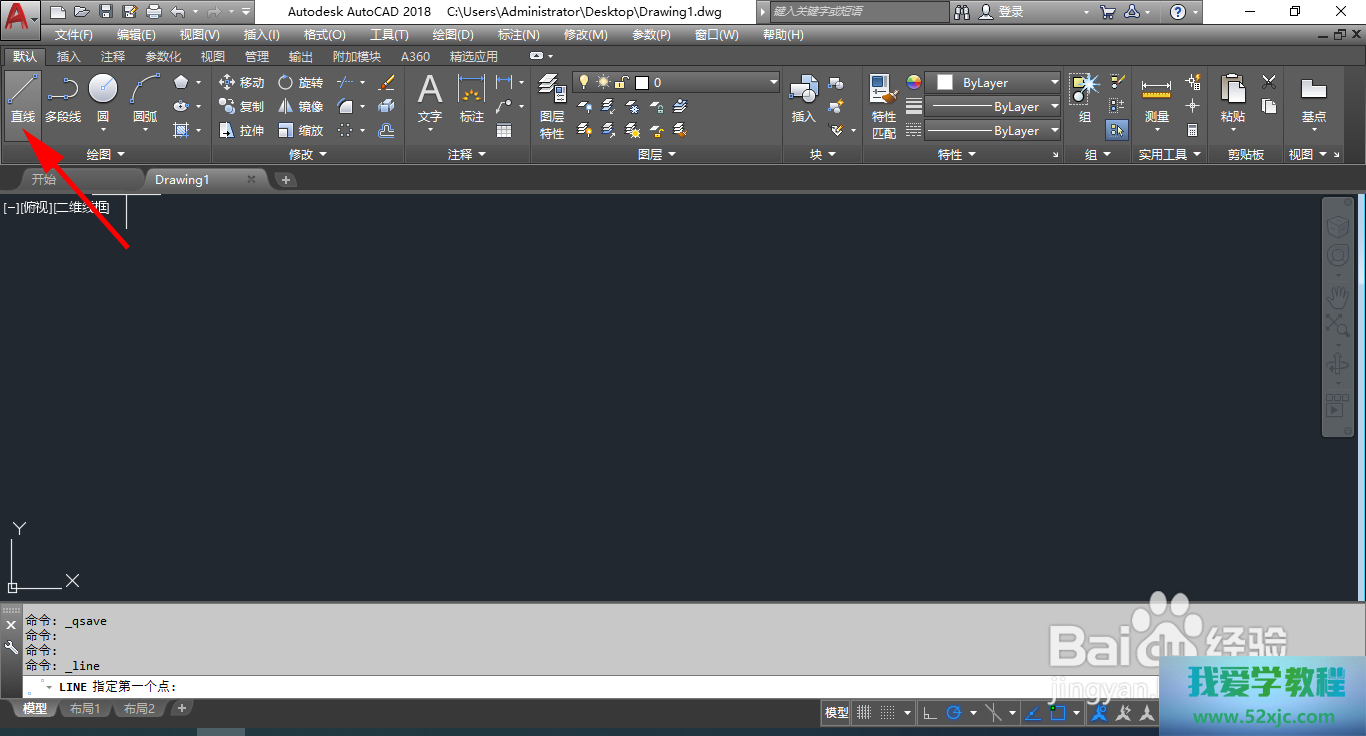Screen dimensions: 1366x736
Task: Open the Text (文字) annotation tool
Action: coord(429,100)
